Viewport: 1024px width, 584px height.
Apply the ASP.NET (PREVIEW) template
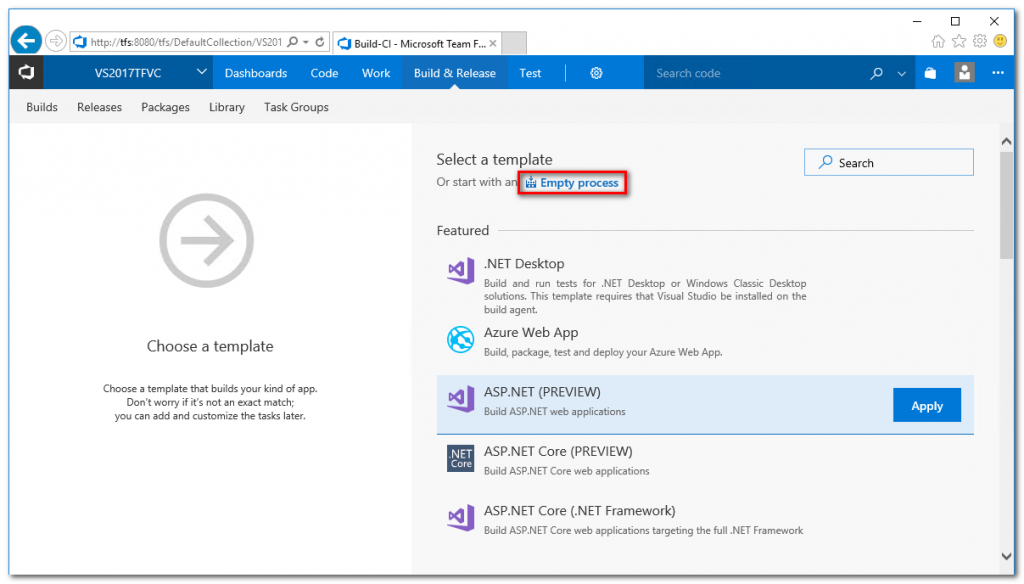[x=927, y=406]
